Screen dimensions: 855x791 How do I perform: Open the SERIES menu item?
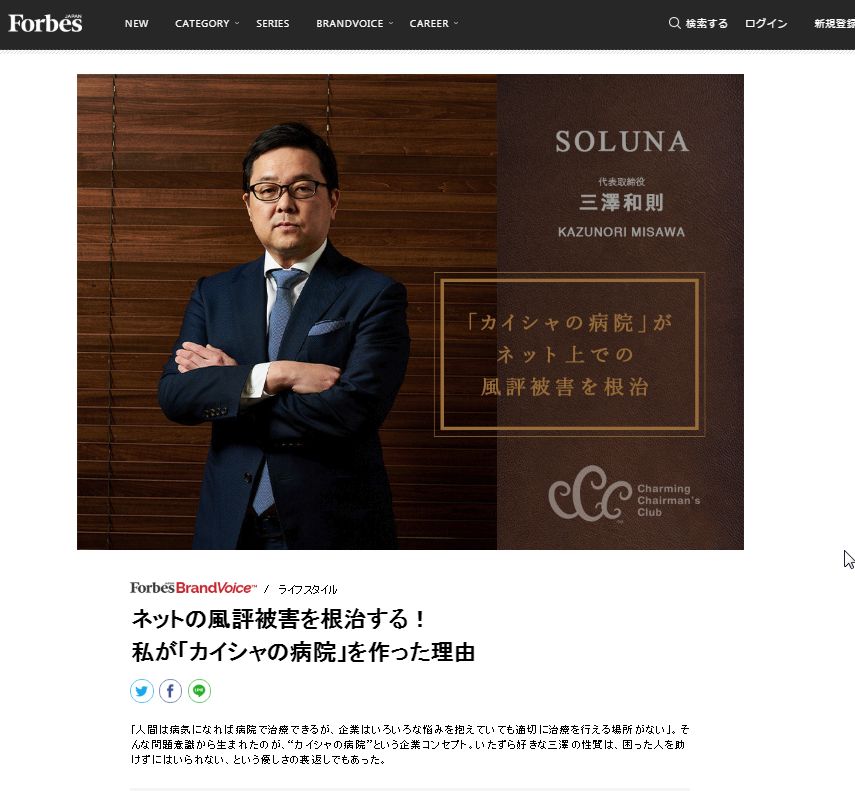coord(273,23)
